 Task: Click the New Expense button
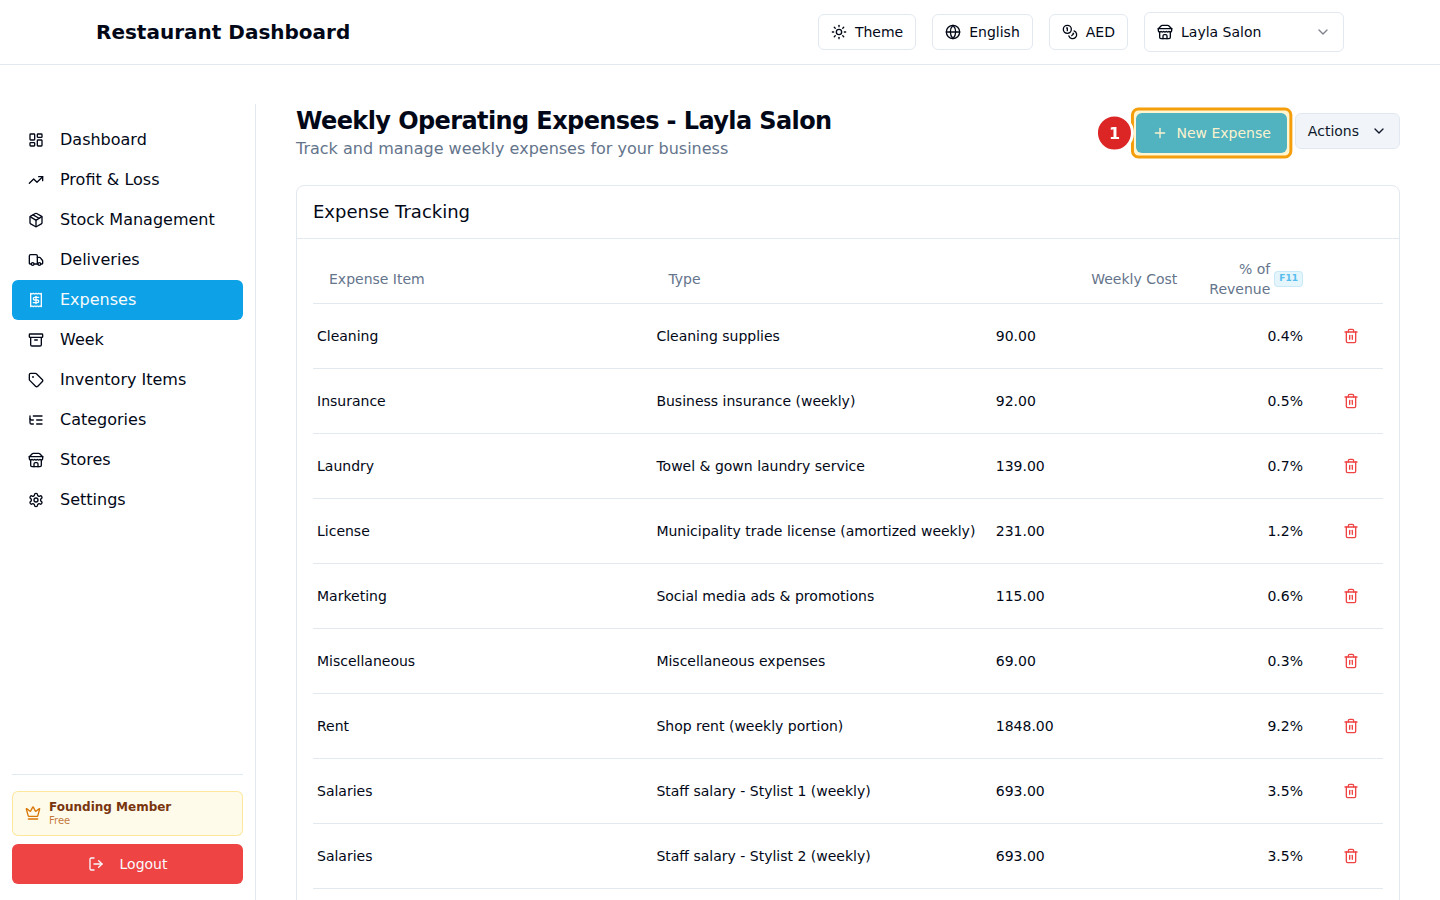pyautogui.click(x=1211, y=131)
